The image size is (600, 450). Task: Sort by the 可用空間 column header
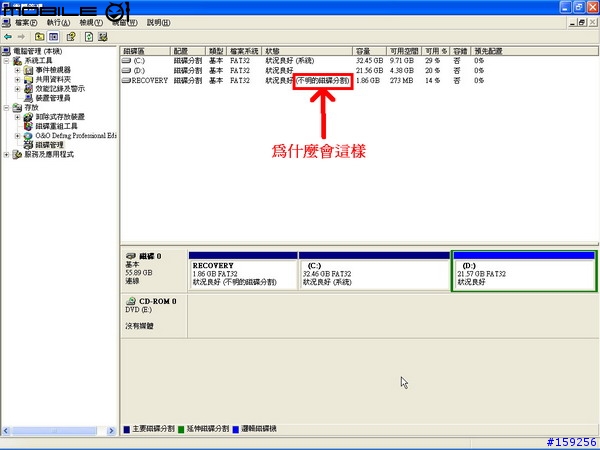pos(404,51)
